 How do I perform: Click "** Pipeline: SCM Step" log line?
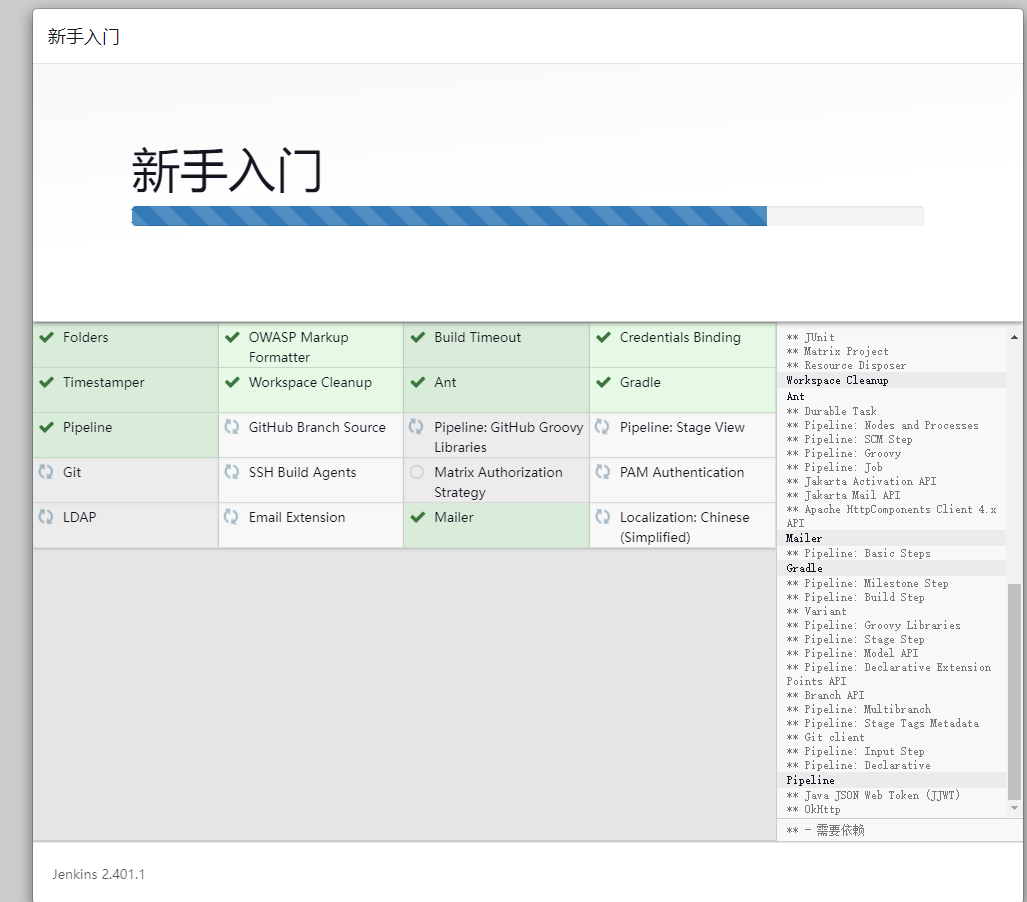849,440
